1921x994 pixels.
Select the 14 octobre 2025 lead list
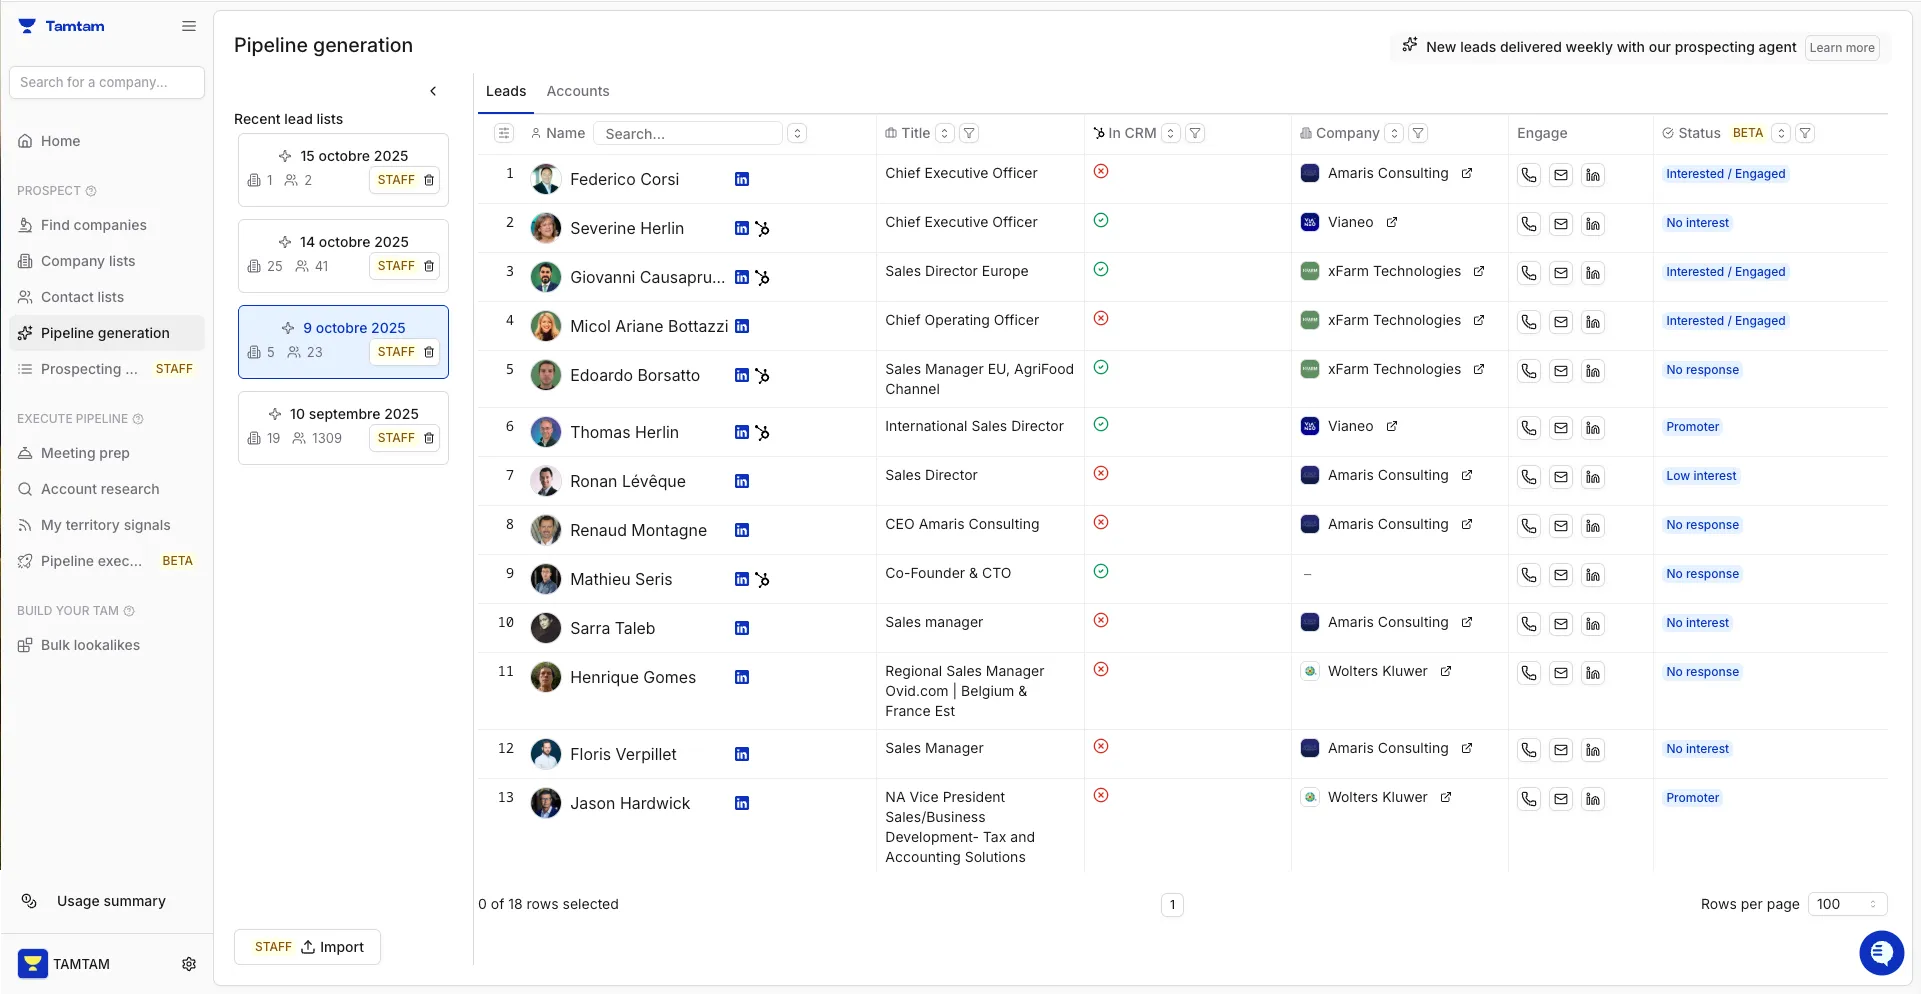[x=343, y=256]
